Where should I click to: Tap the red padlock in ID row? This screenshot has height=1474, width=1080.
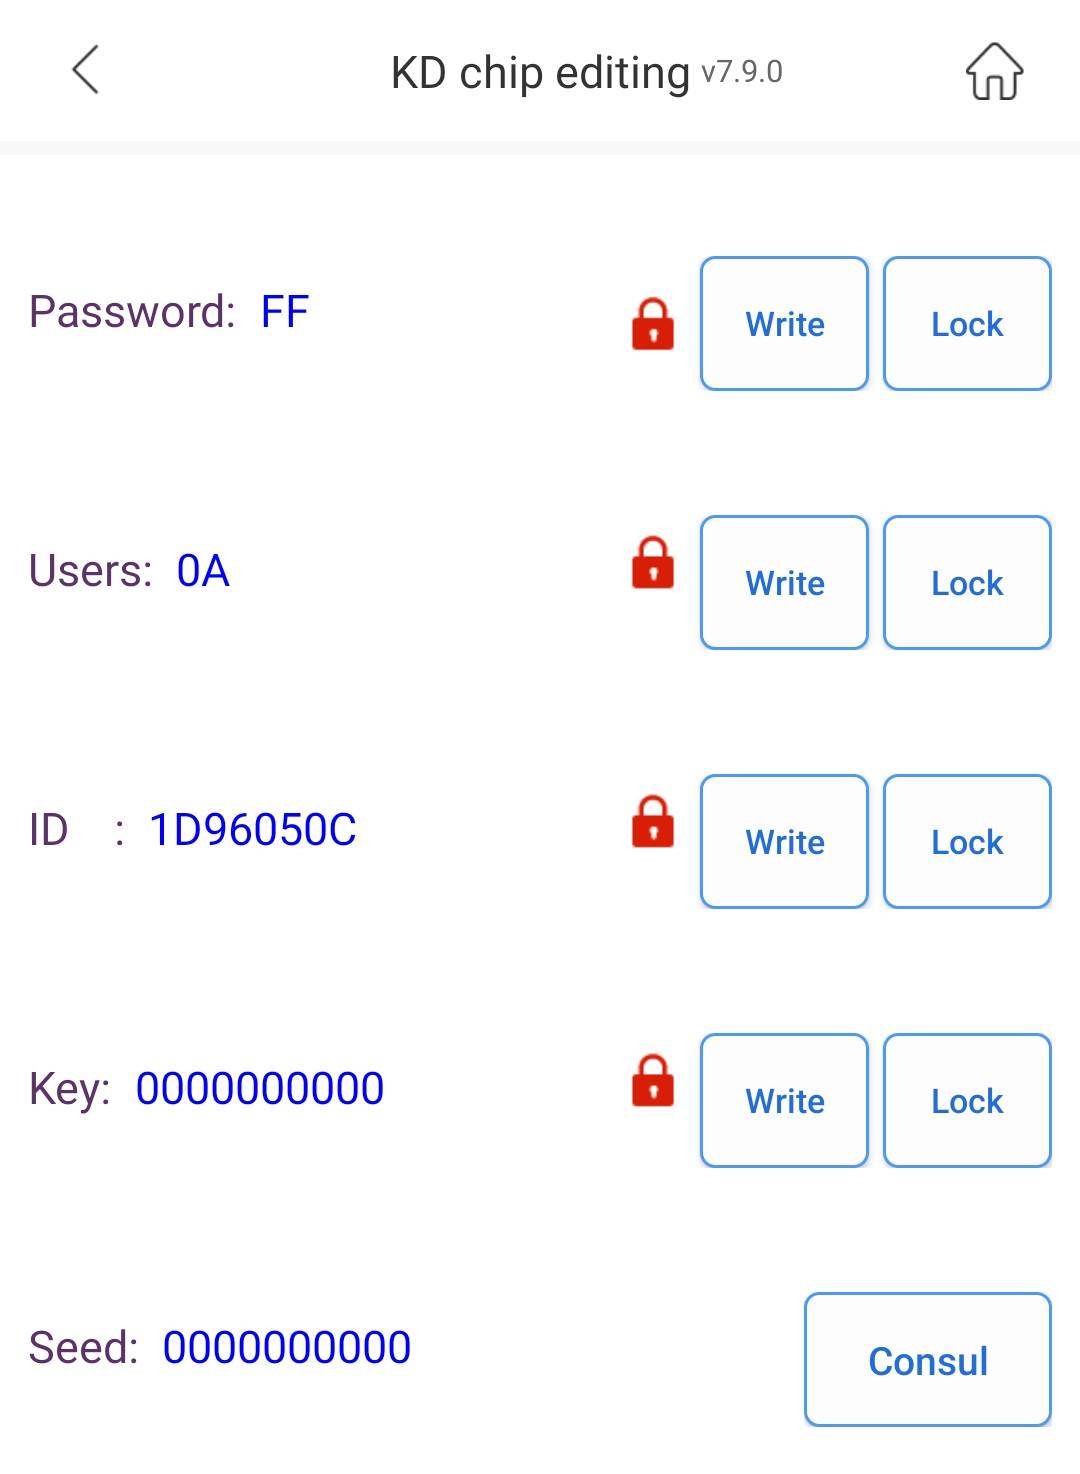pyautogui.click(x=653, y=821)
